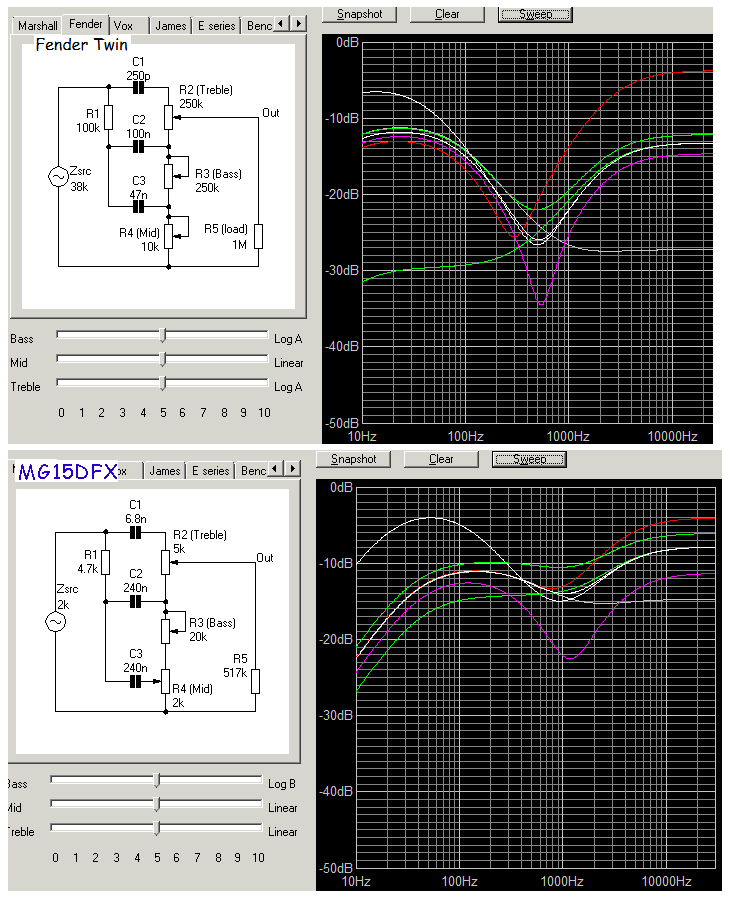Screen dimensions: 734x898
Task: Open E series tab in Fender Twin window
Action: (216, 26)
